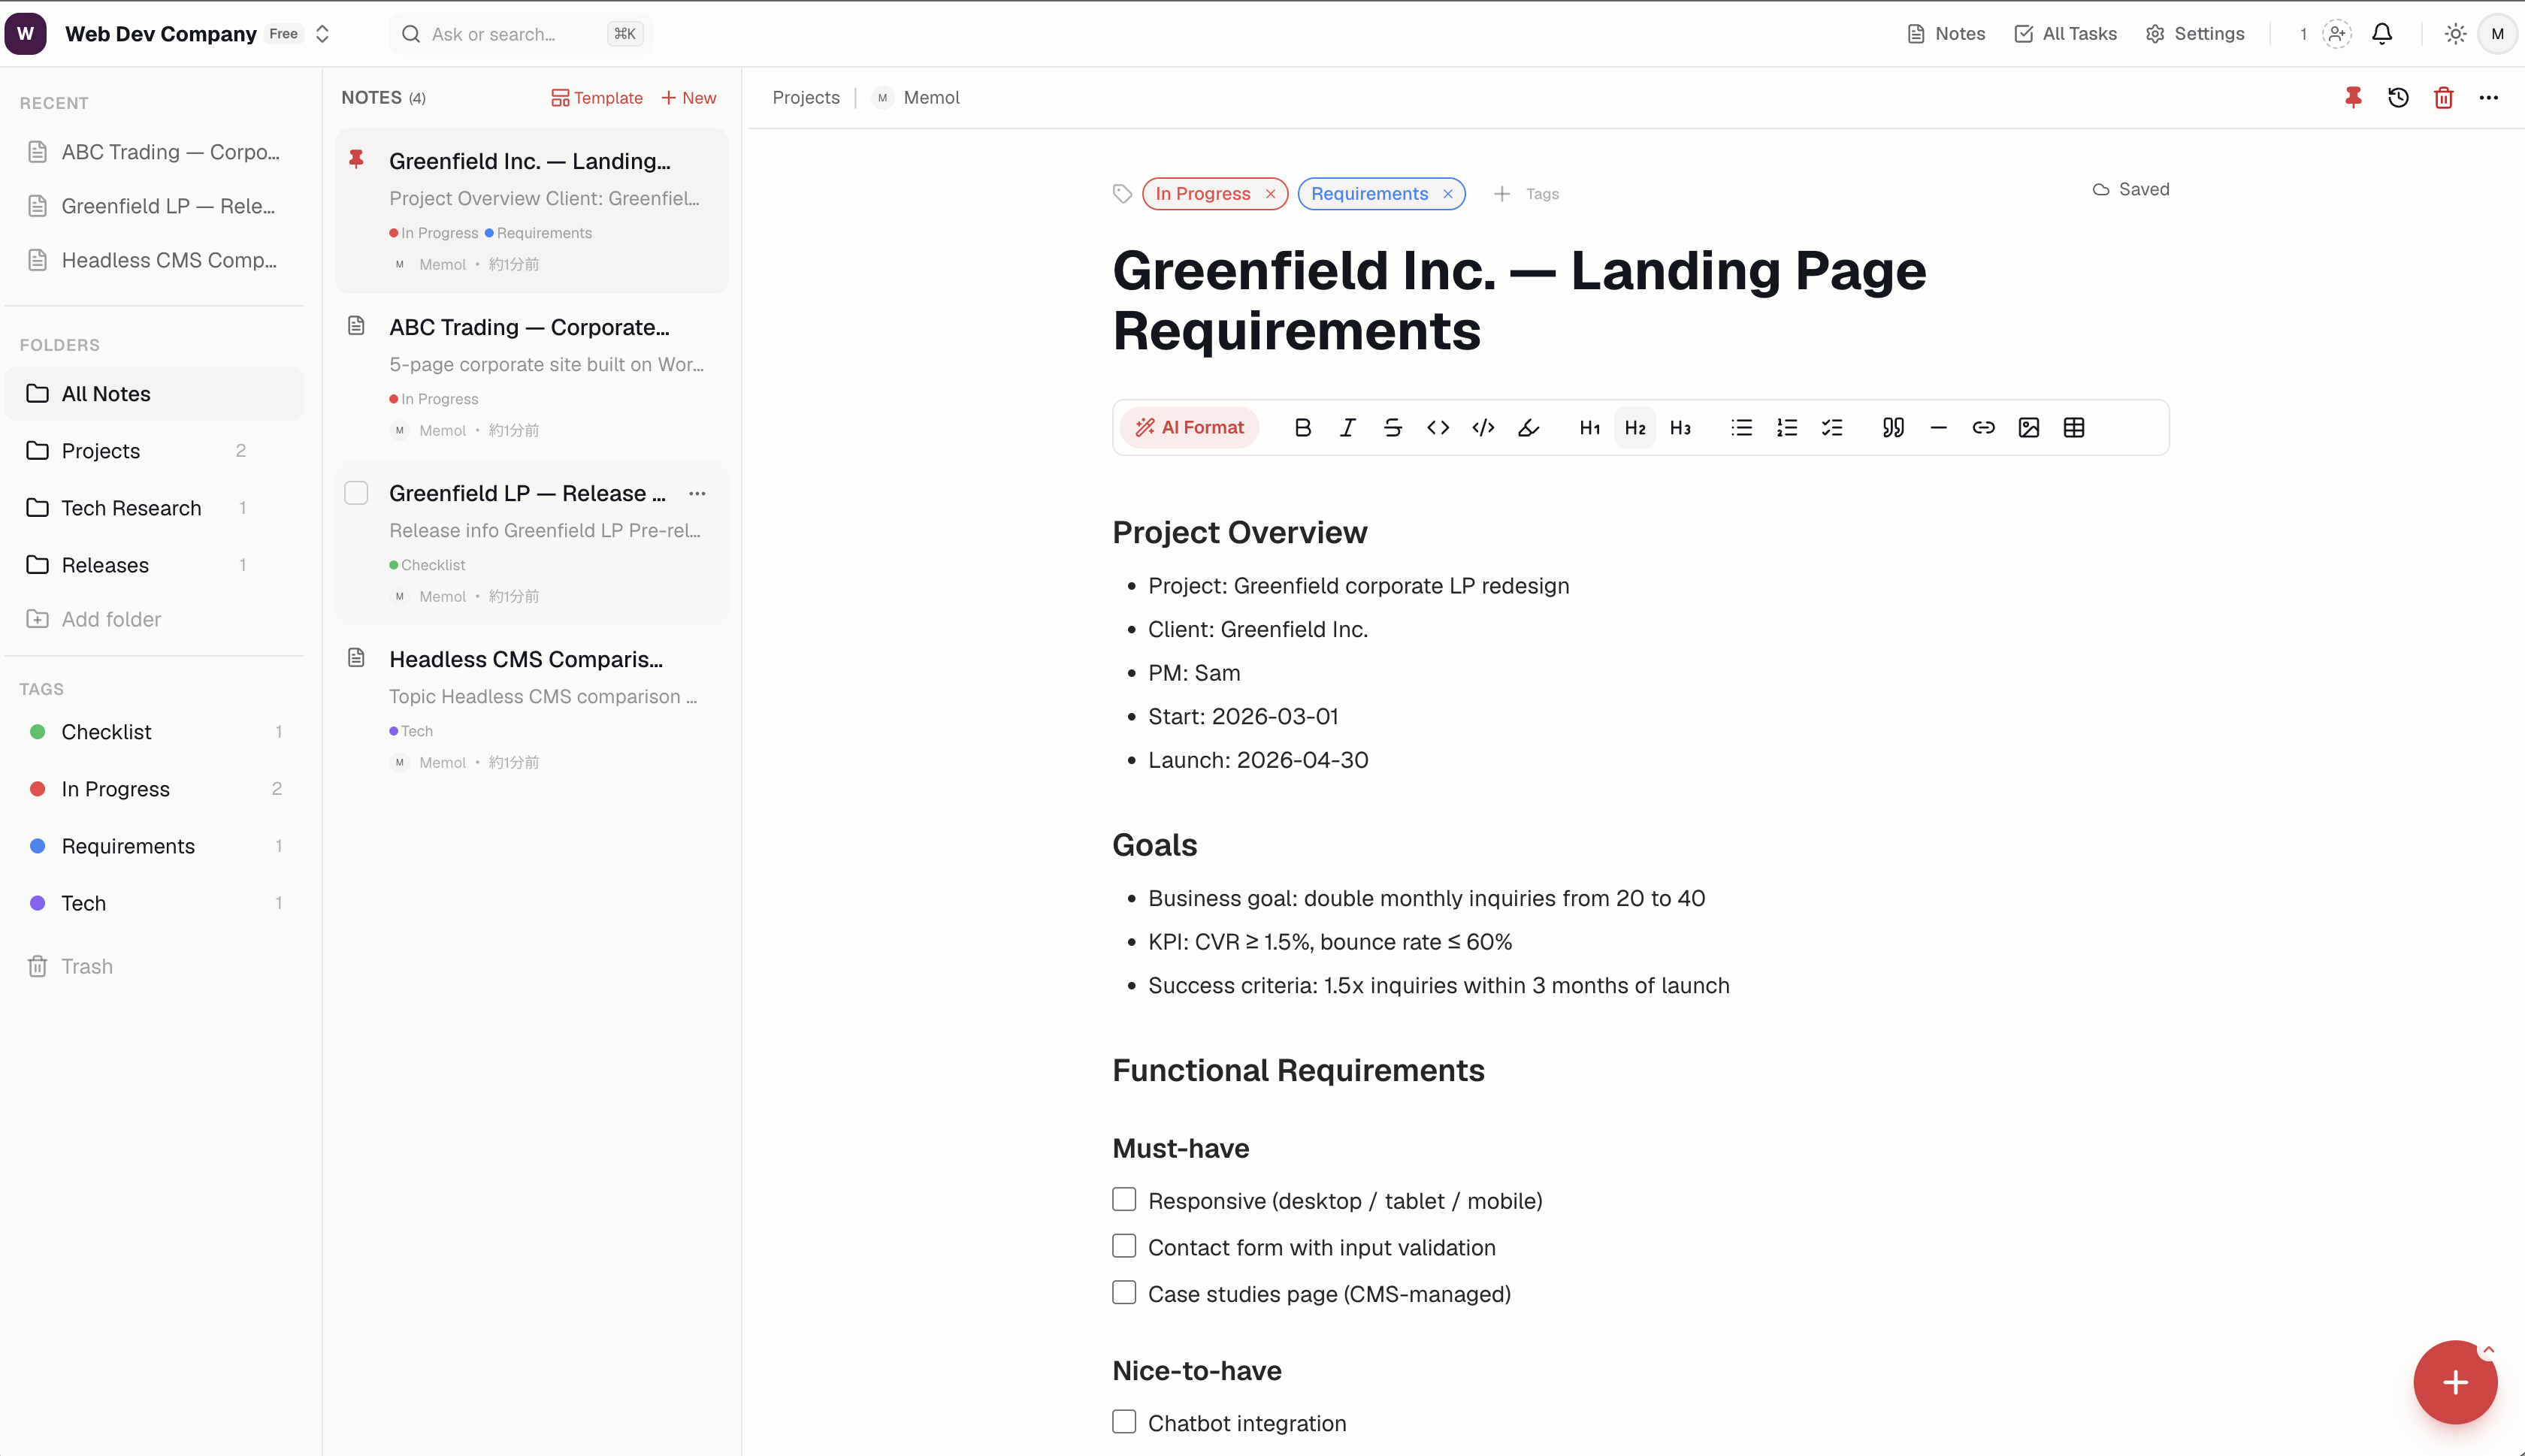This screenshot has height=1456, width=2525.
Task: Open options for Greenfield LP — Release note
Action: point(697,493)
